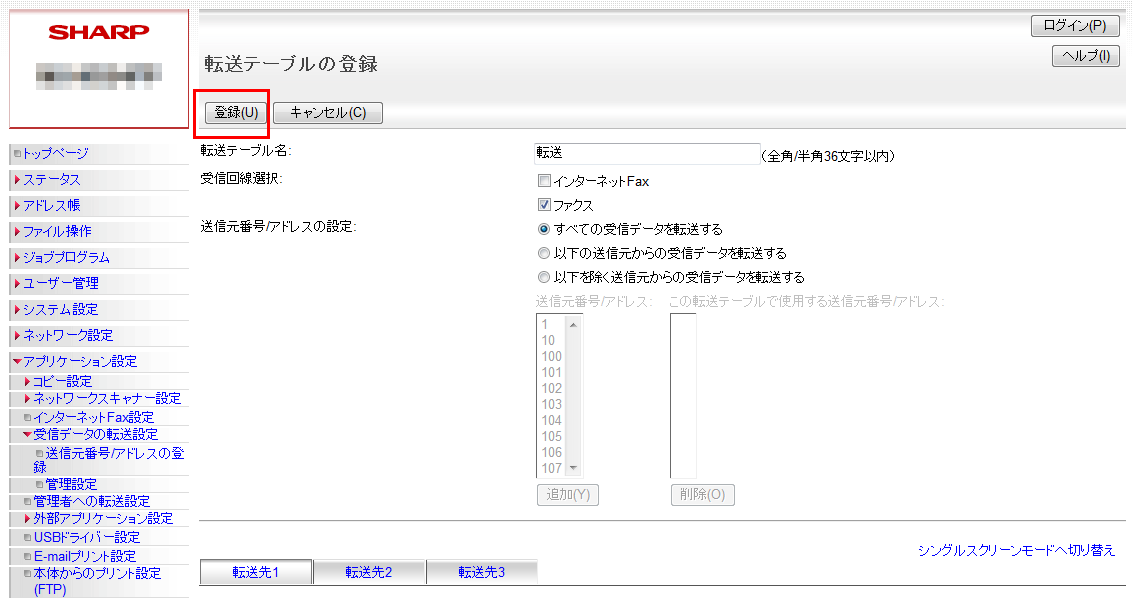This screenshot has width=1132, height=600.
Task: Uncheck the ファクス checkbox
Action: pyautogui.click(x=544, y=205)
